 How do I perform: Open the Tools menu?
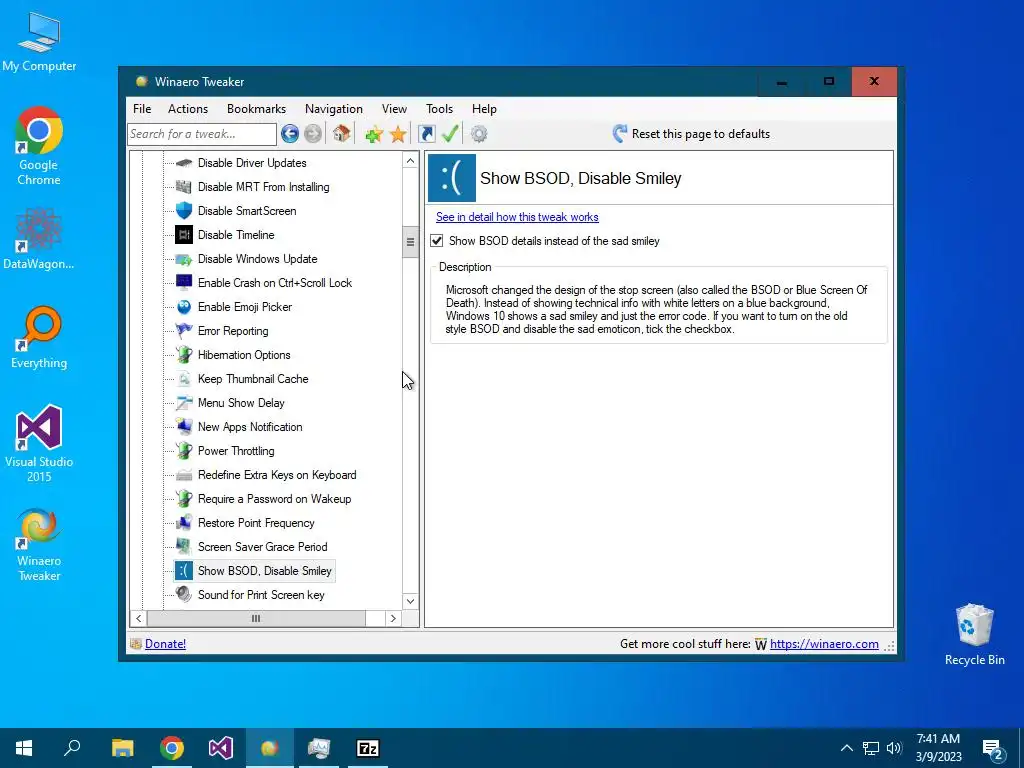point(439,109)
